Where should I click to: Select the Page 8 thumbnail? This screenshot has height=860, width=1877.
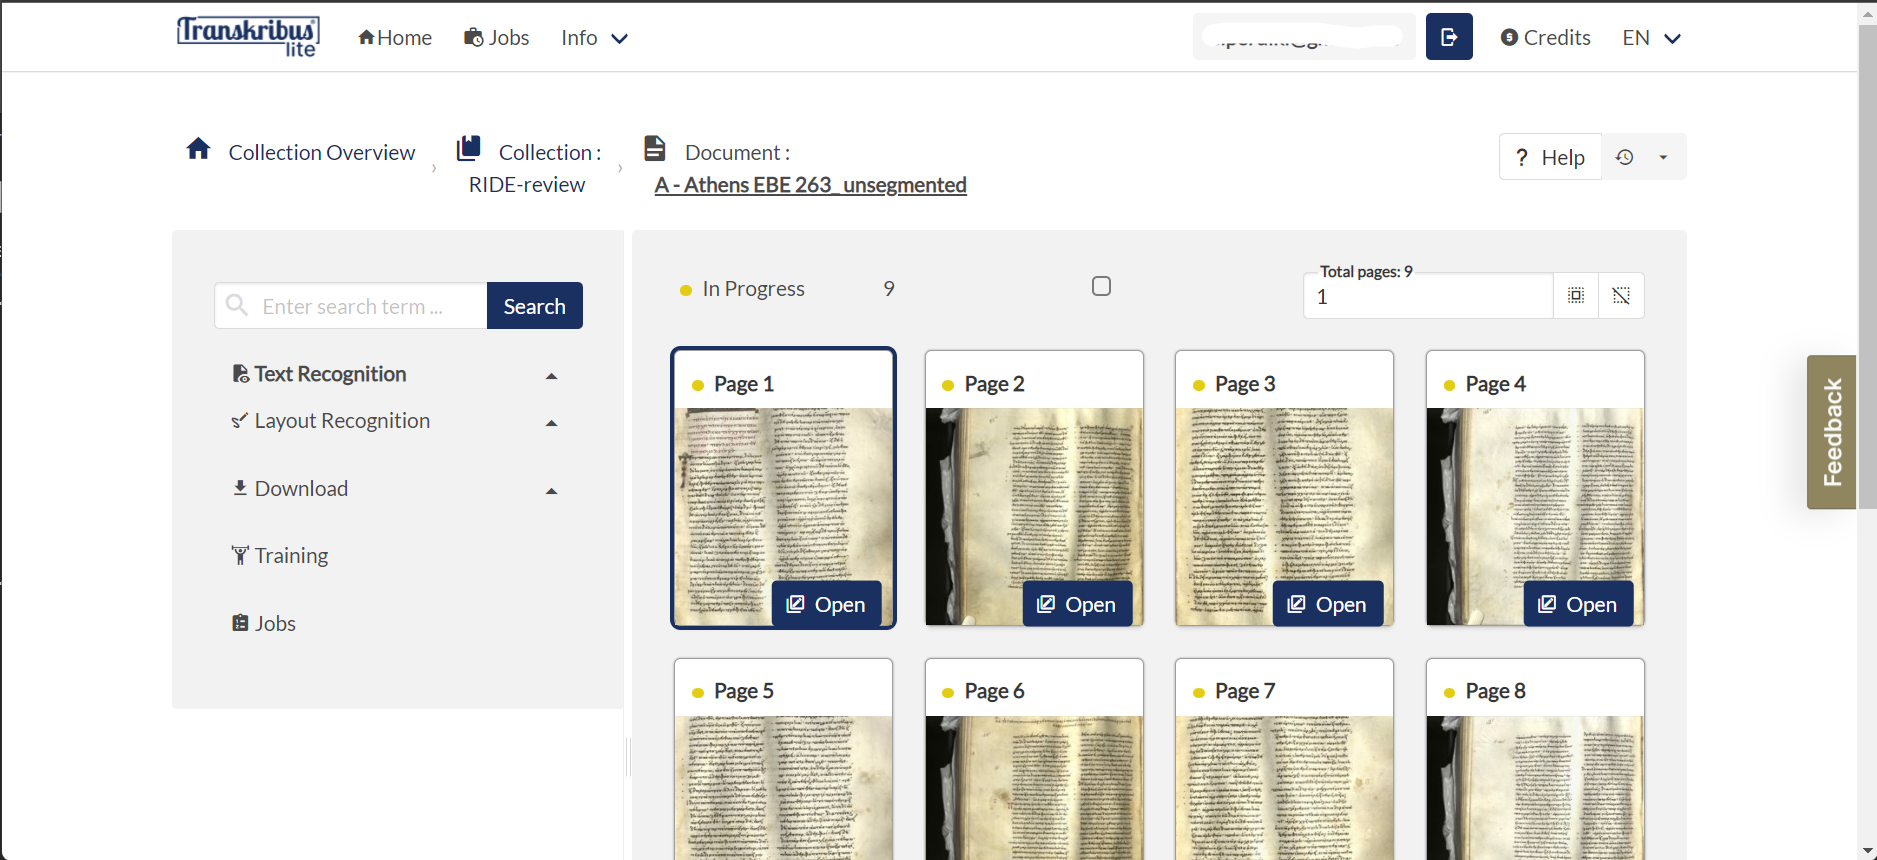point(1535,760)
